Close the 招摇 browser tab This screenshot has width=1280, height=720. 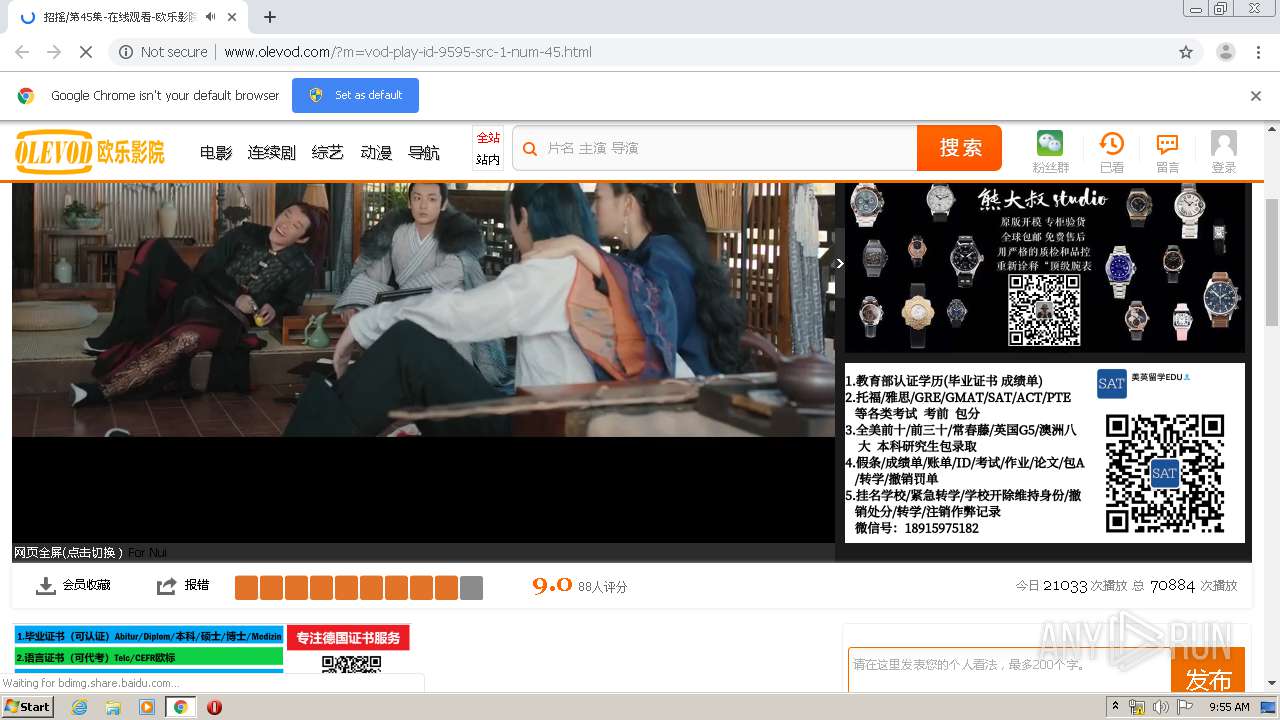(232, 17)
